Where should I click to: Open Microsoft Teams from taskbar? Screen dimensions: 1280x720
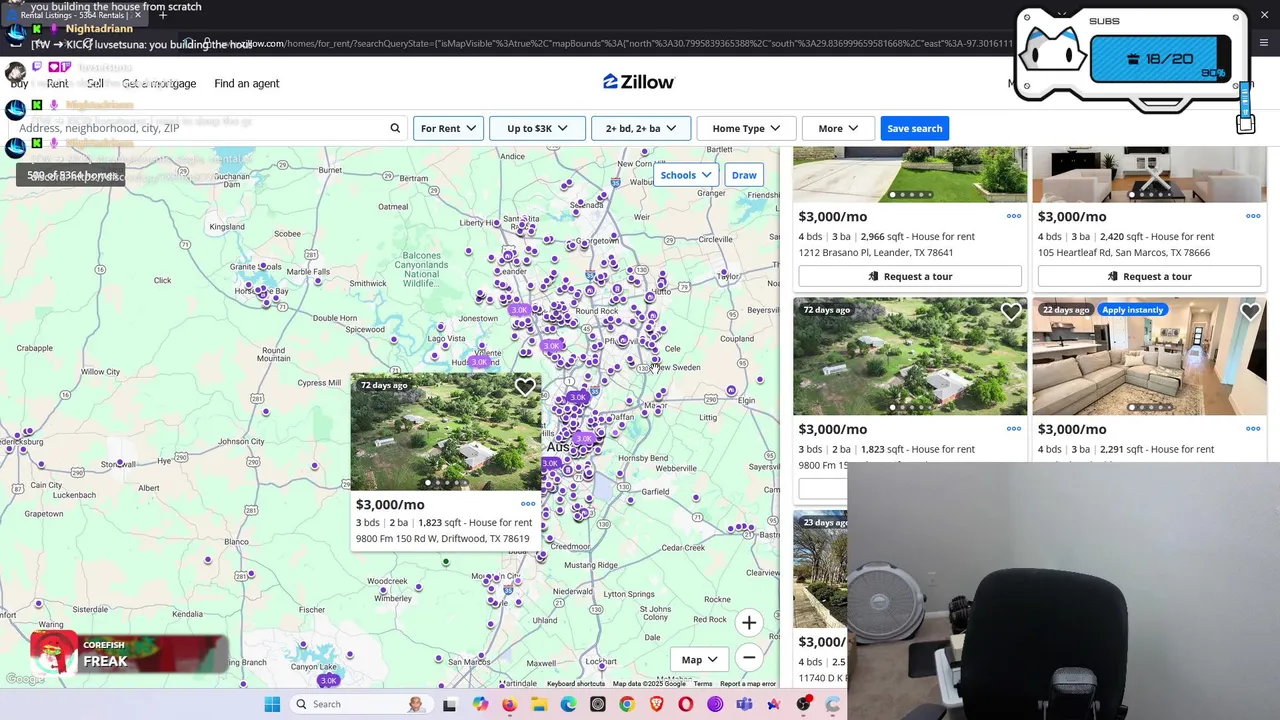pyautogui.click(x=744, y=704)
